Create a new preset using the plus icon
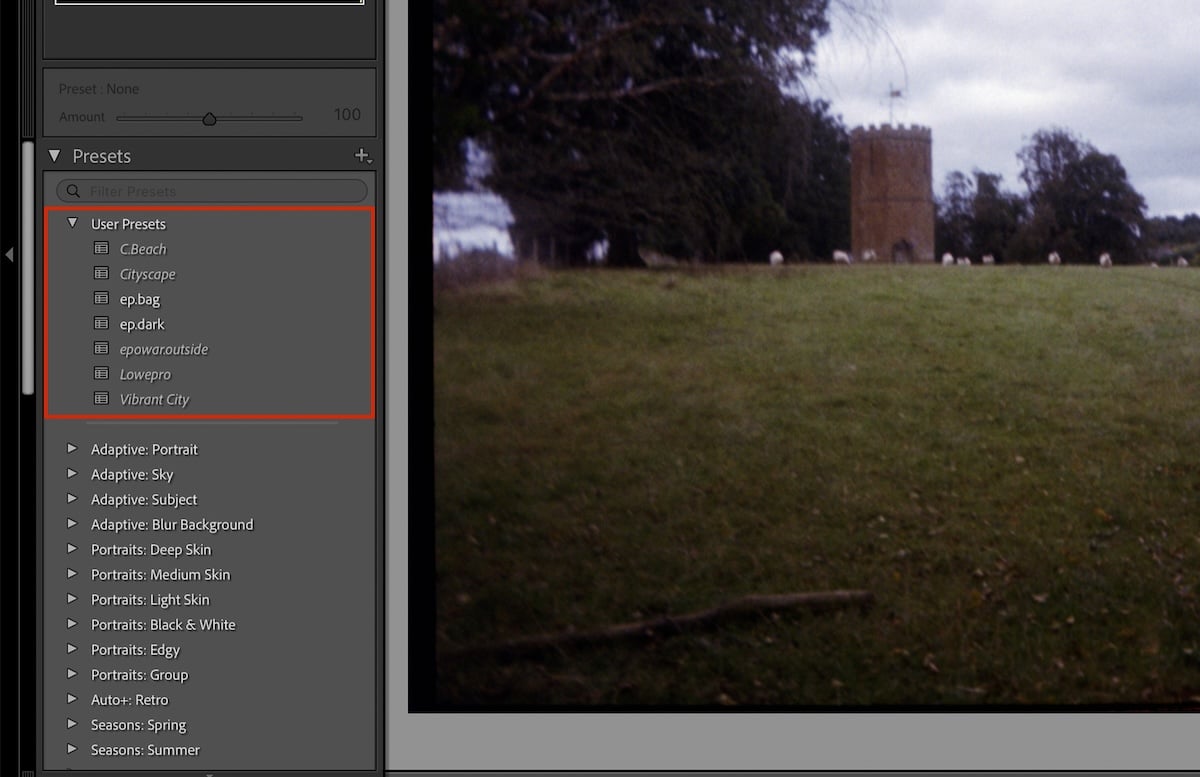The width and height of the screenshot is (1200, 777). (362, 156)
